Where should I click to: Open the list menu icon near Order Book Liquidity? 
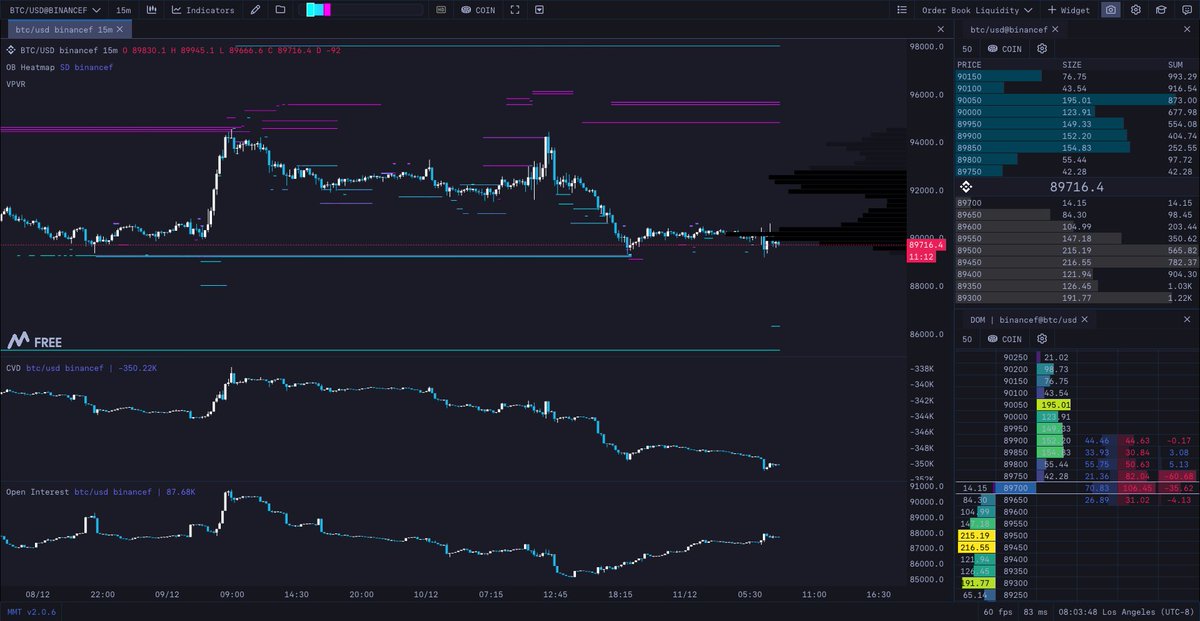901,10
